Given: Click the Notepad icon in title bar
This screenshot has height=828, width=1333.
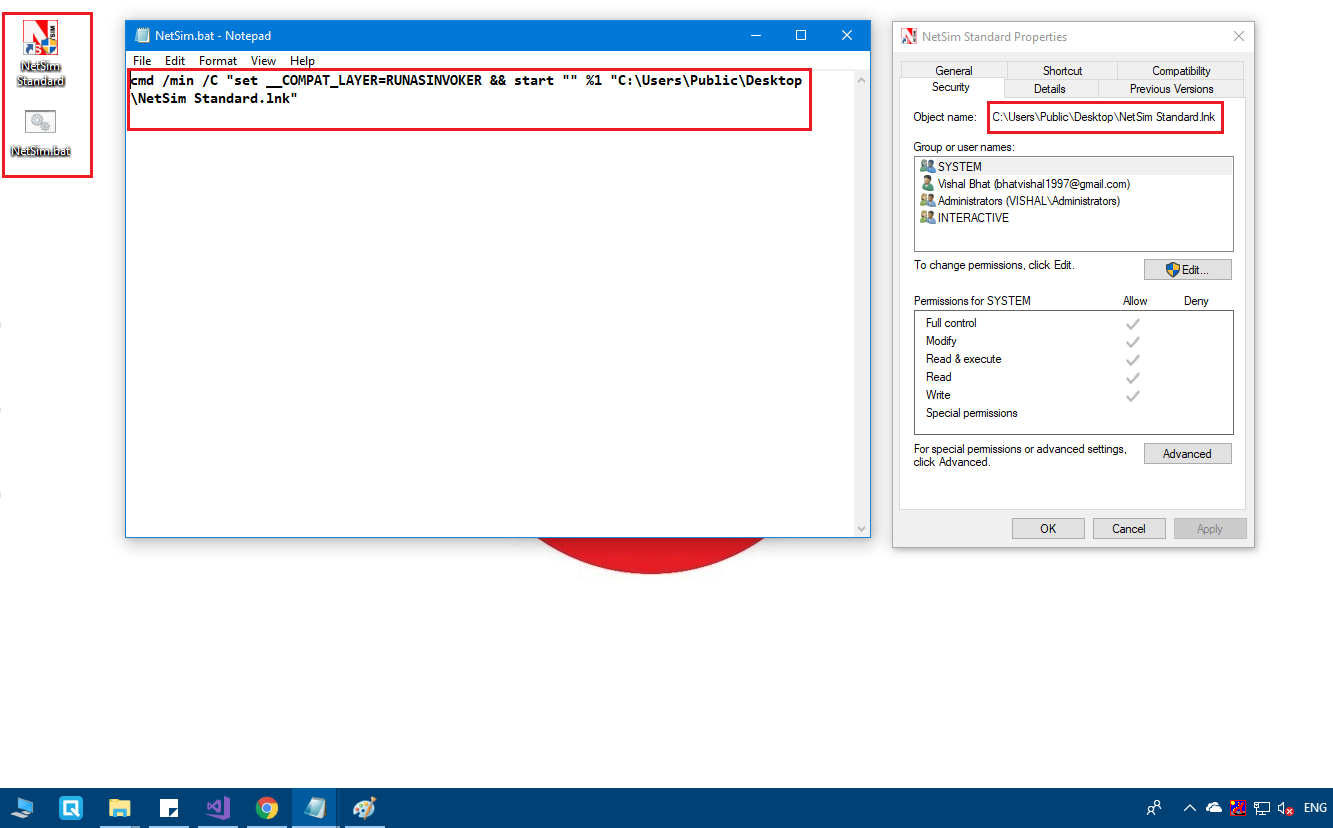Looking at the screenshot, I should 141,35.
